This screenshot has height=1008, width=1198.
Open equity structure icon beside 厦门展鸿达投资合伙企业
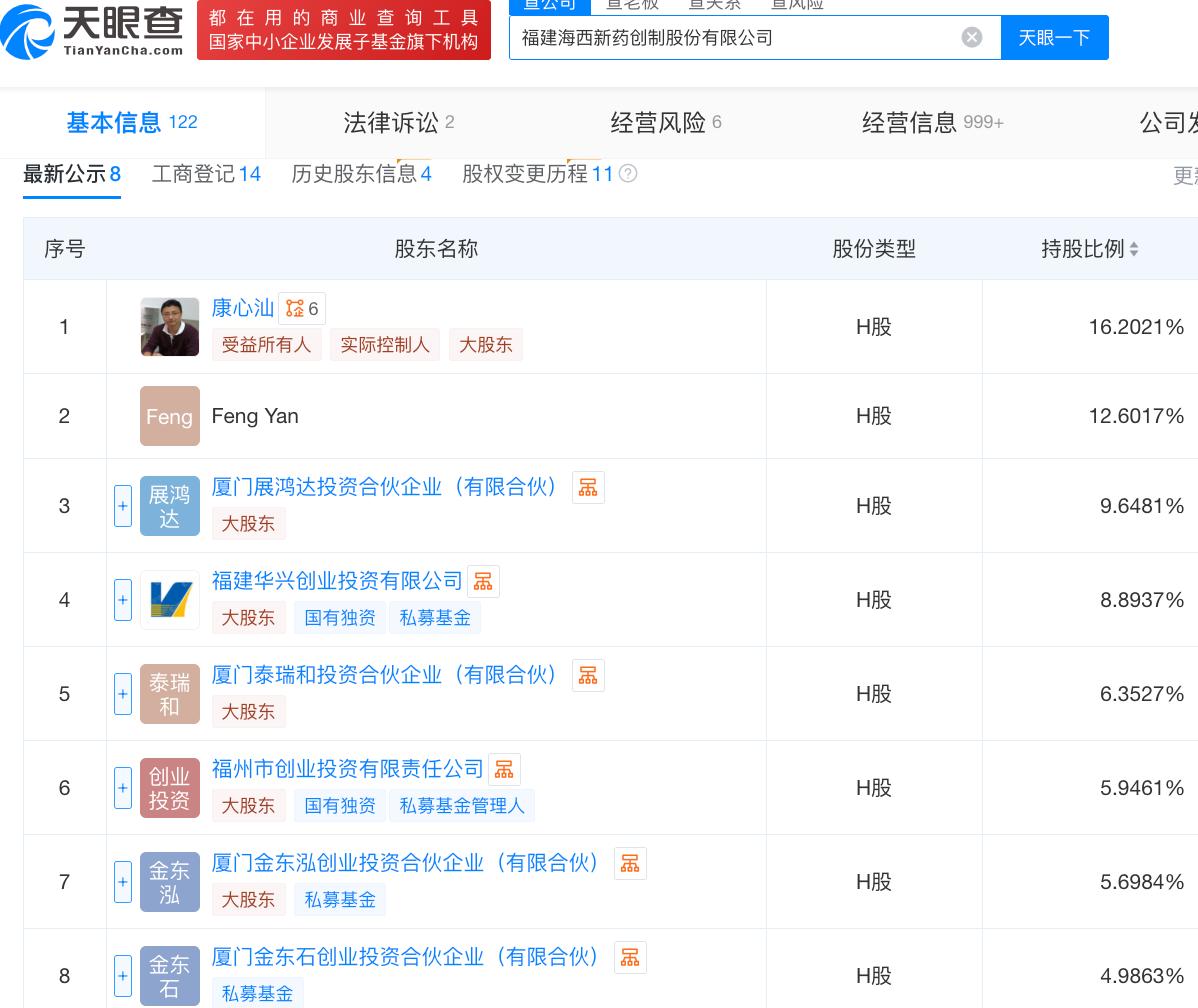click(x=588, y=488)
